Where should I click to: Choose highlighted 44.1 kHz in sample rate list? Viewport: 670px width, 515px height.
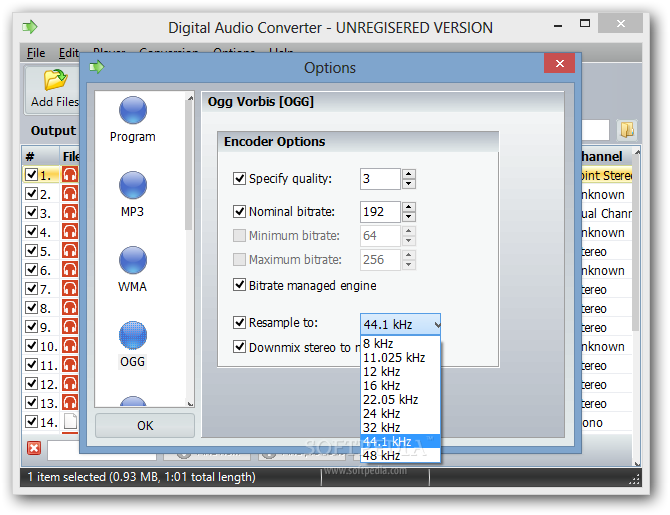pyautogui.click(x=400, y=441)
